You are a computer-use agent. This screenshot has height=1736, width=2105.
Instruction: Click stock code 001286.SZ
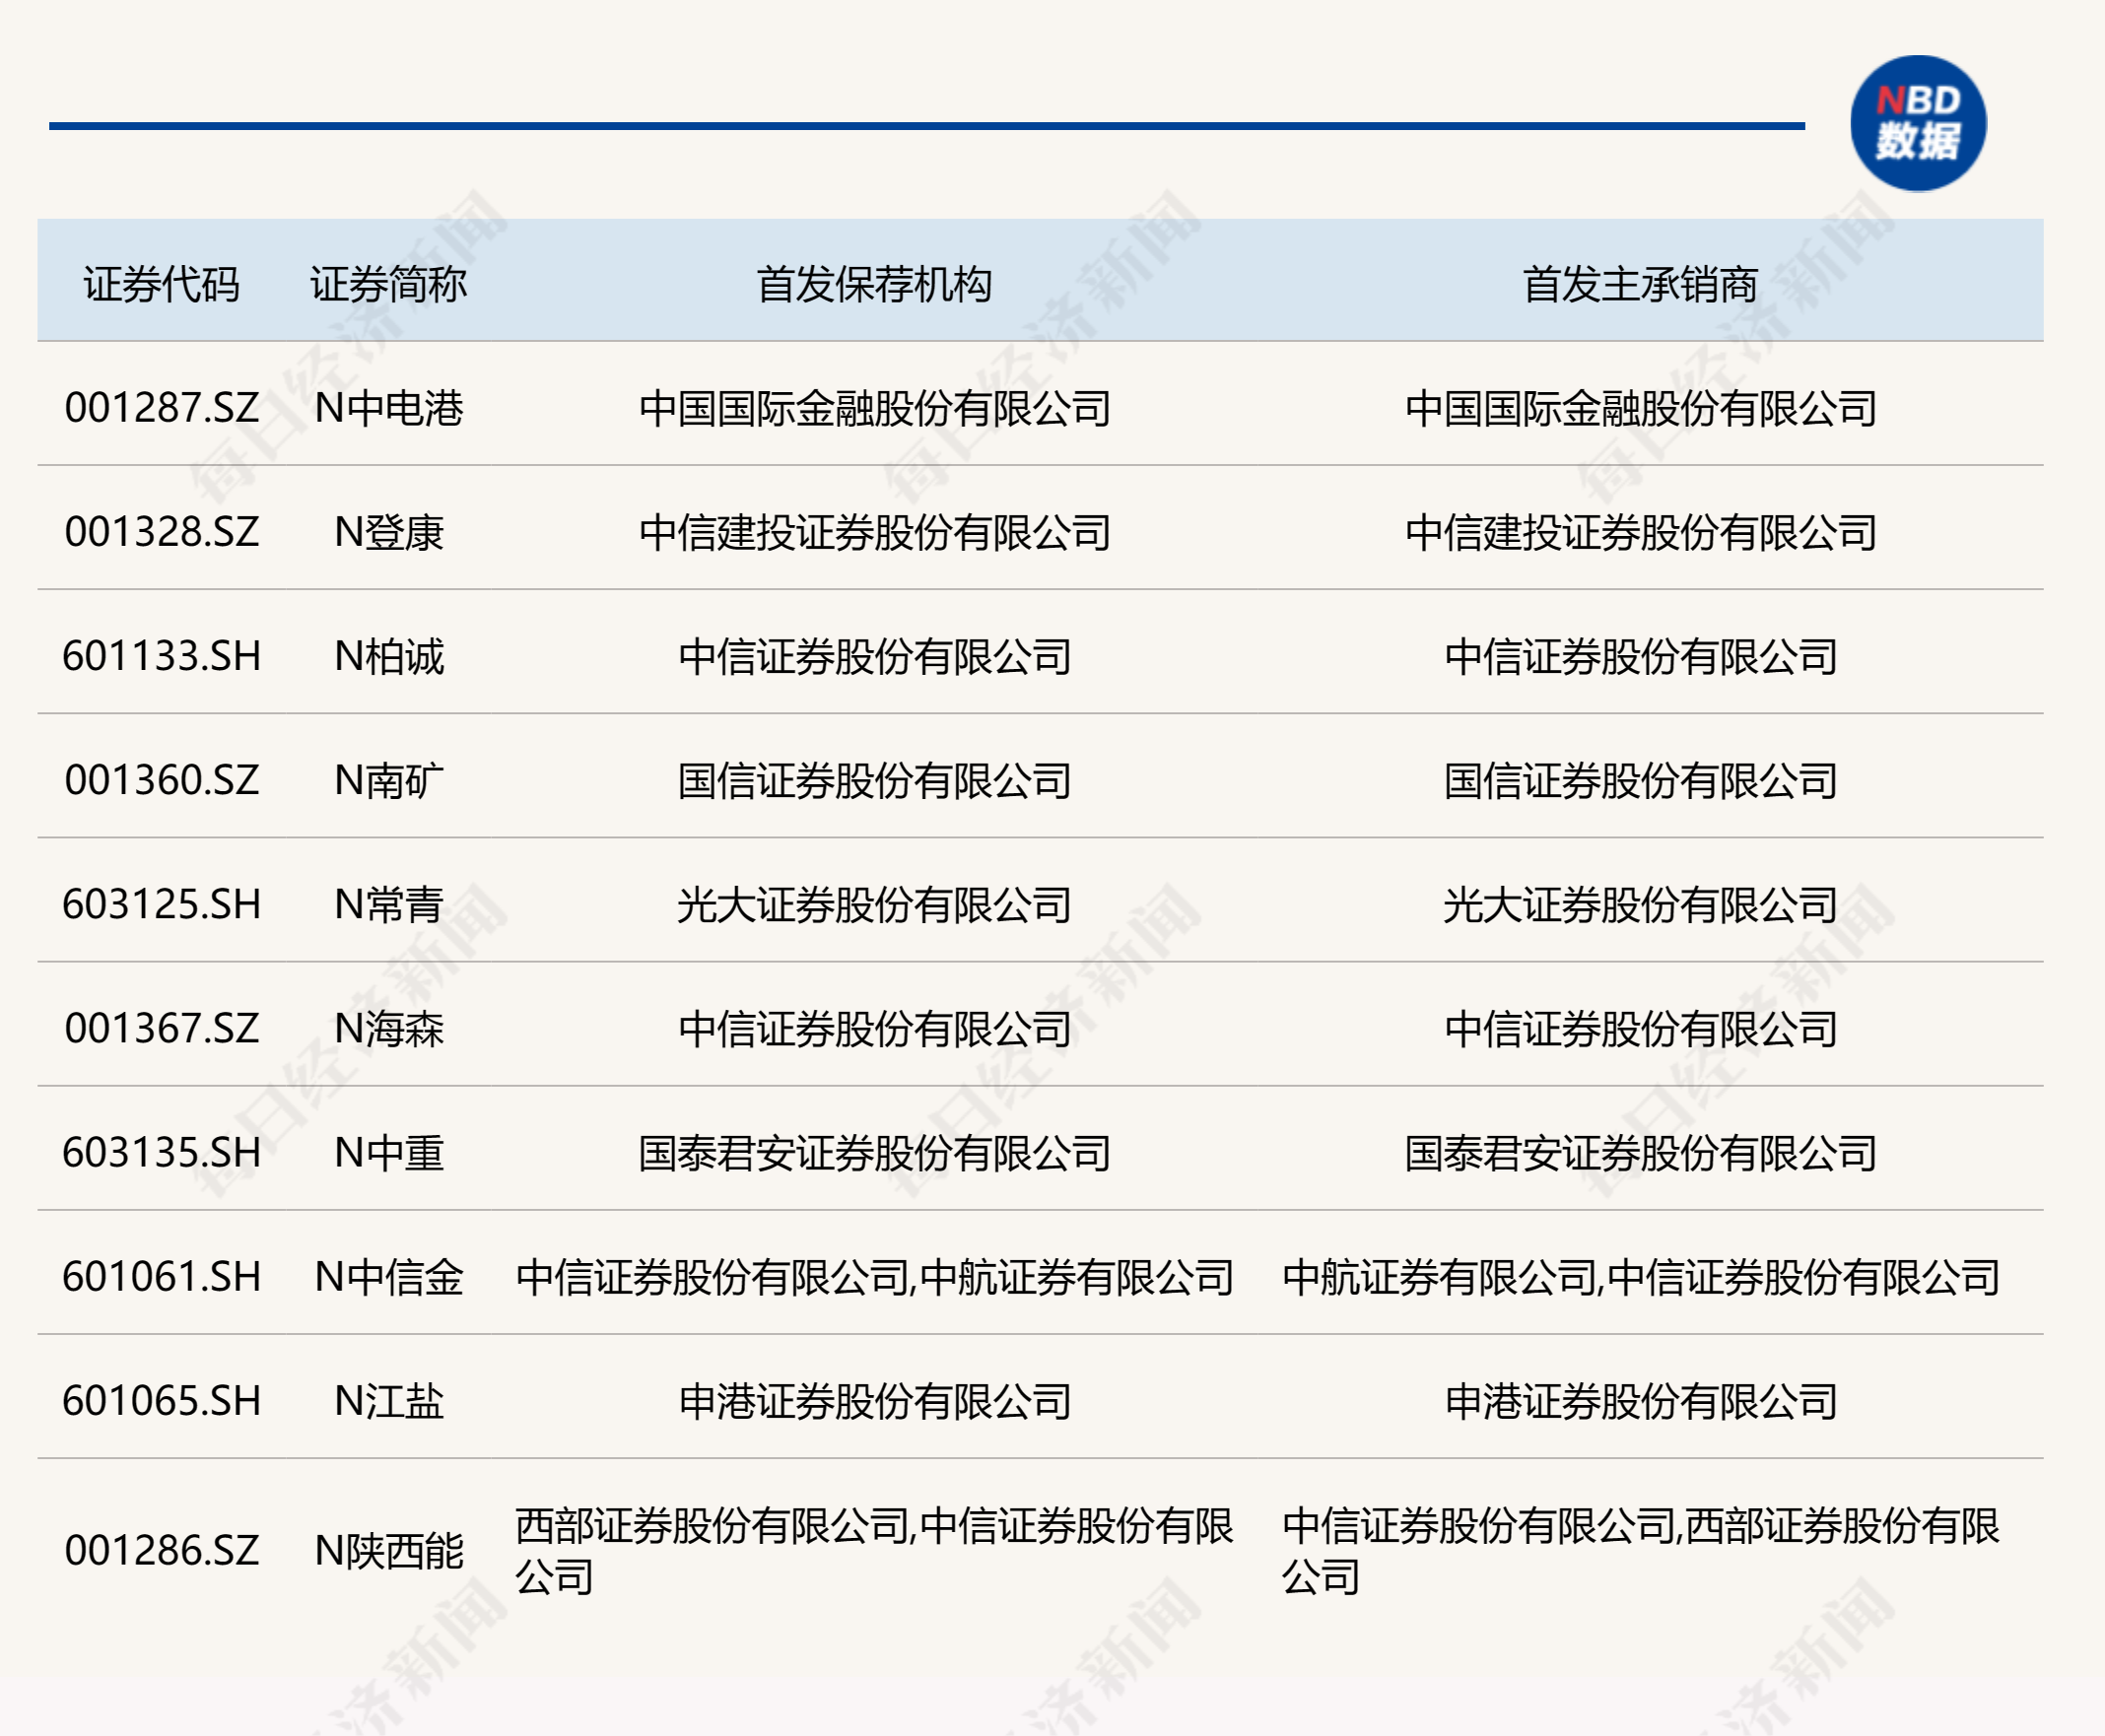tap(161, 1550)
